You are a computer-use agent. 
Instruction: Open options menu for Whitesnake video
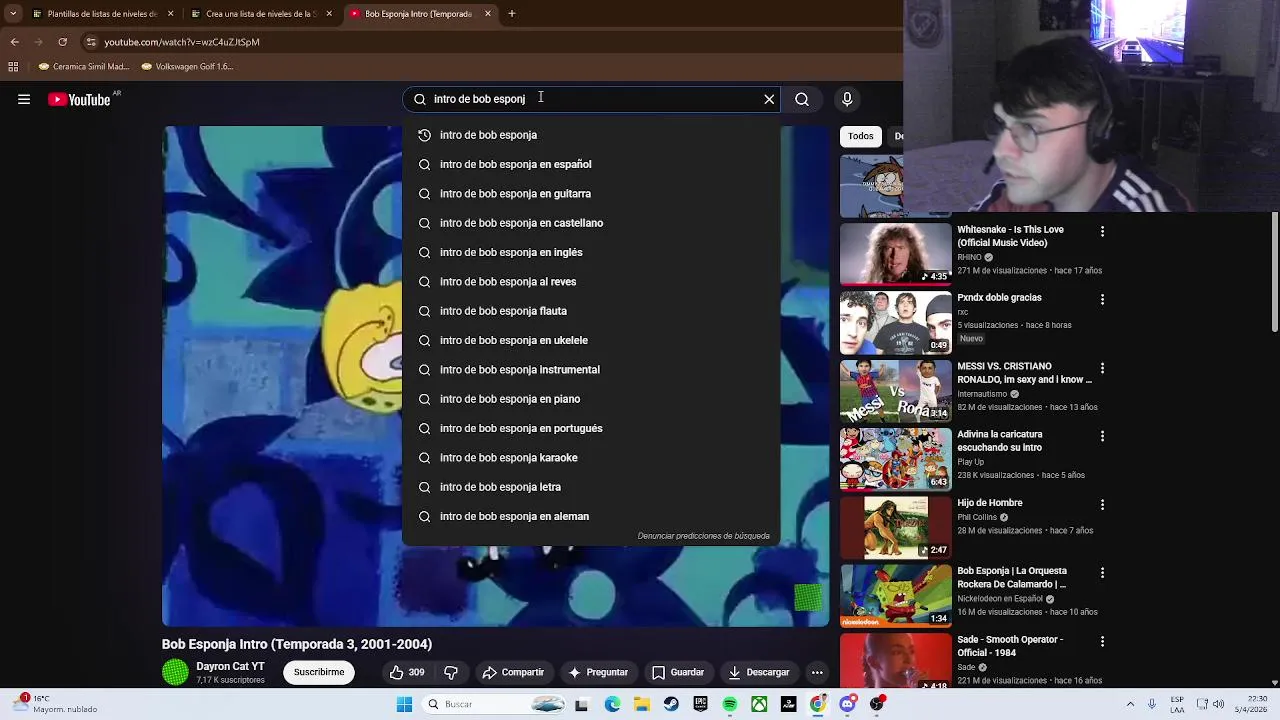(x=1102, y=231)
